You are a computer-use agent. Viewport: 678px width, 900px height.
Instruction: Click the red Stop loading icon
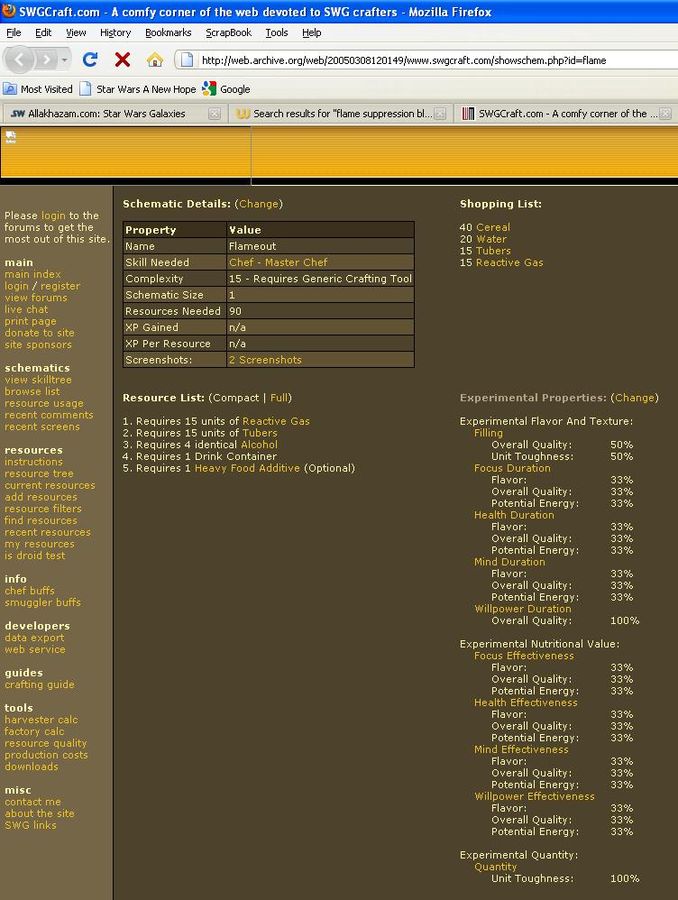point(122,60)
